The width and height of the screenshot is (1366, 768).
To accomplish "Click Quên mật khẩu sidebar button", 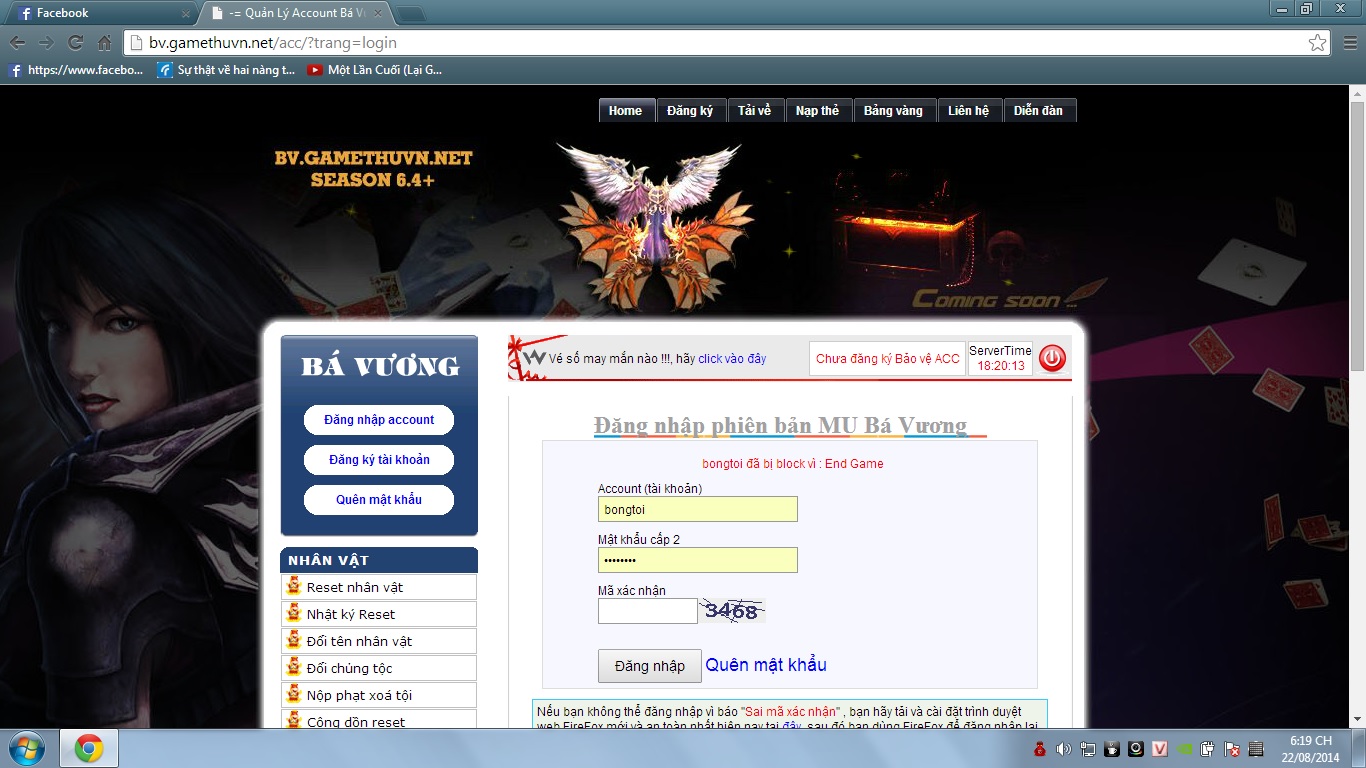I will (379, 500).
